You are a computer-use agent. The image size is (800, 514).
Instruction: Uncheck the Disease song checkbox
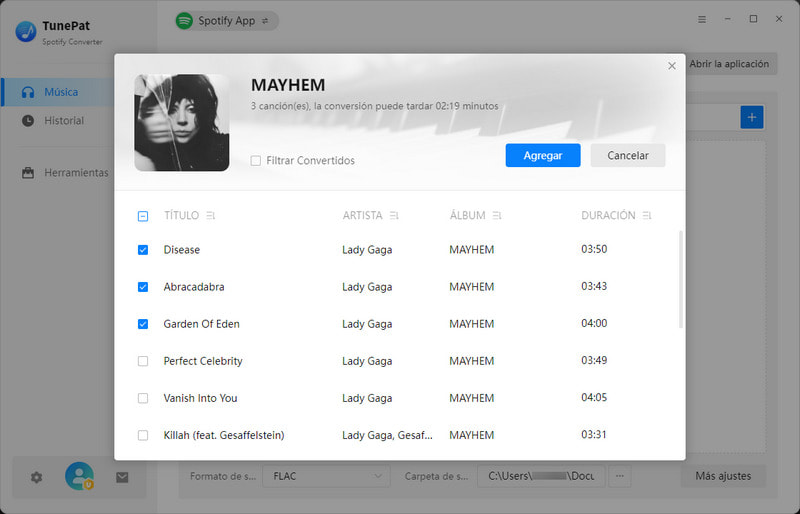143,250
